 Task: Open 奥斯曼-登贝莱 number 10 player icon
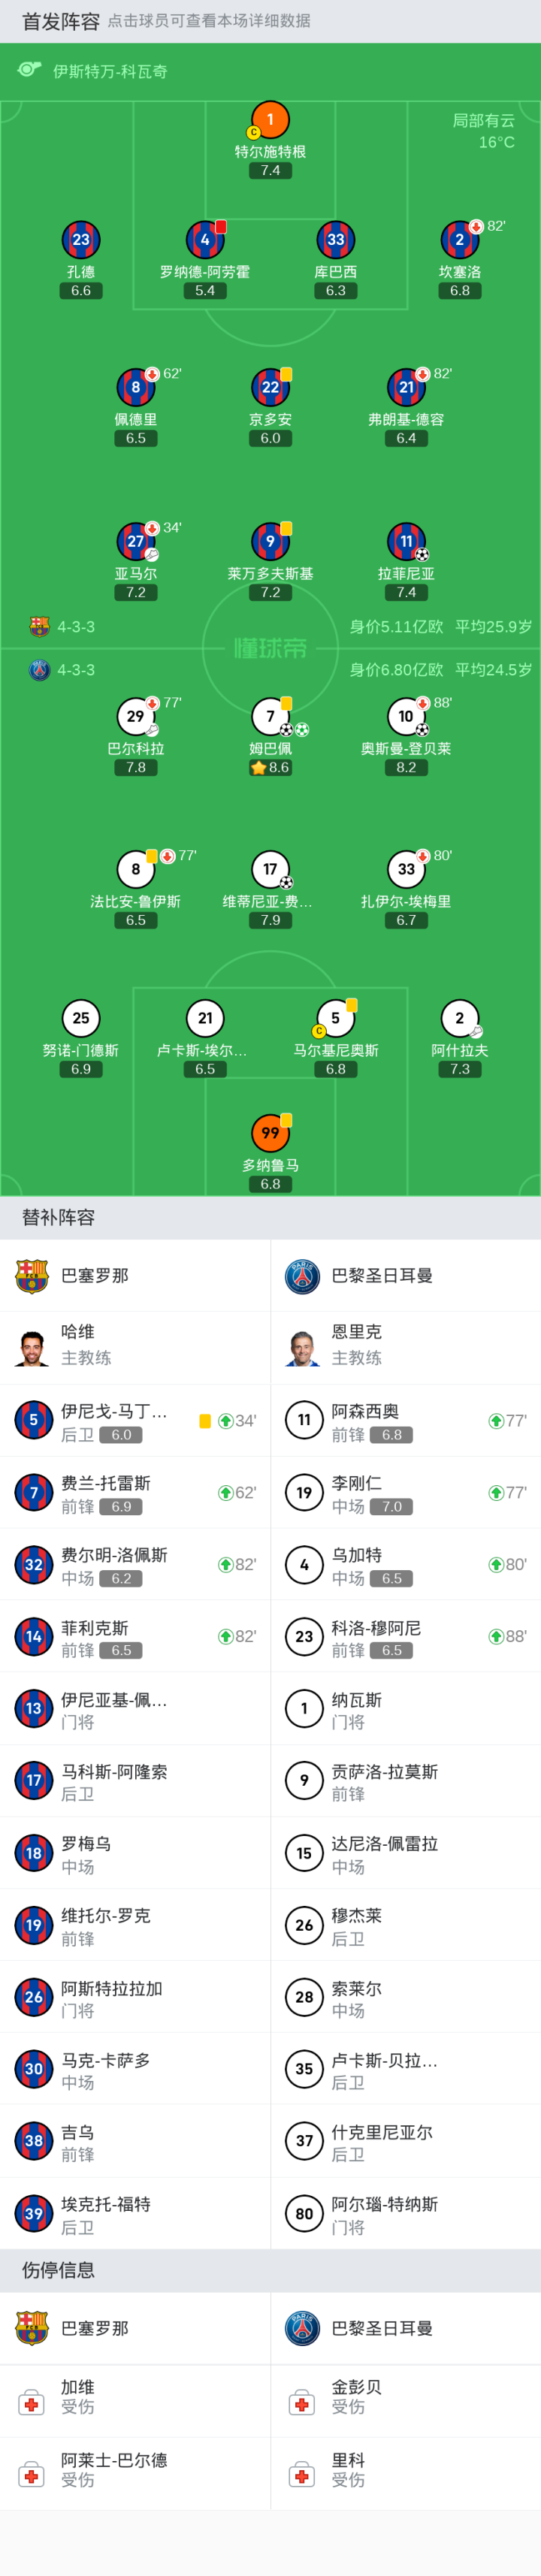coord(406,716)
